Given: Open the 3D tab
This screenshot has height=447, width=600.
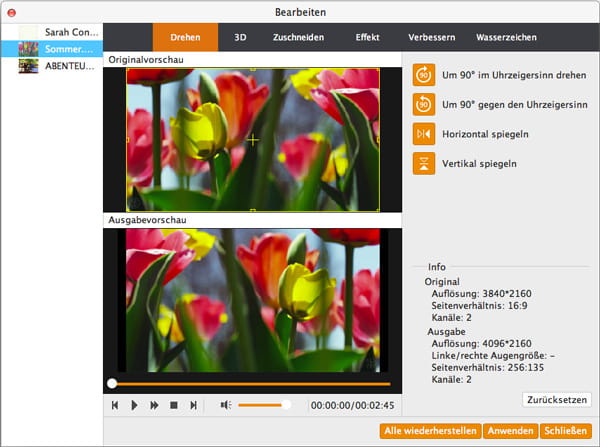Looking at the screenshot, I should coord(240,37).
